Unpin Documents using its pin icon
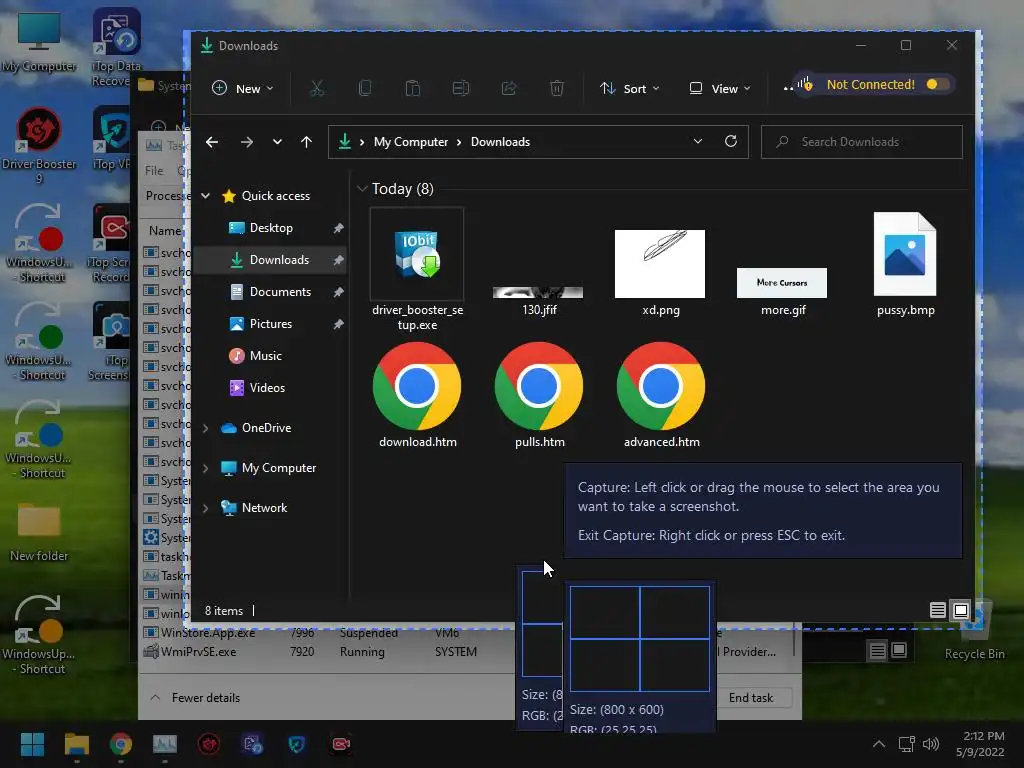 338,292
